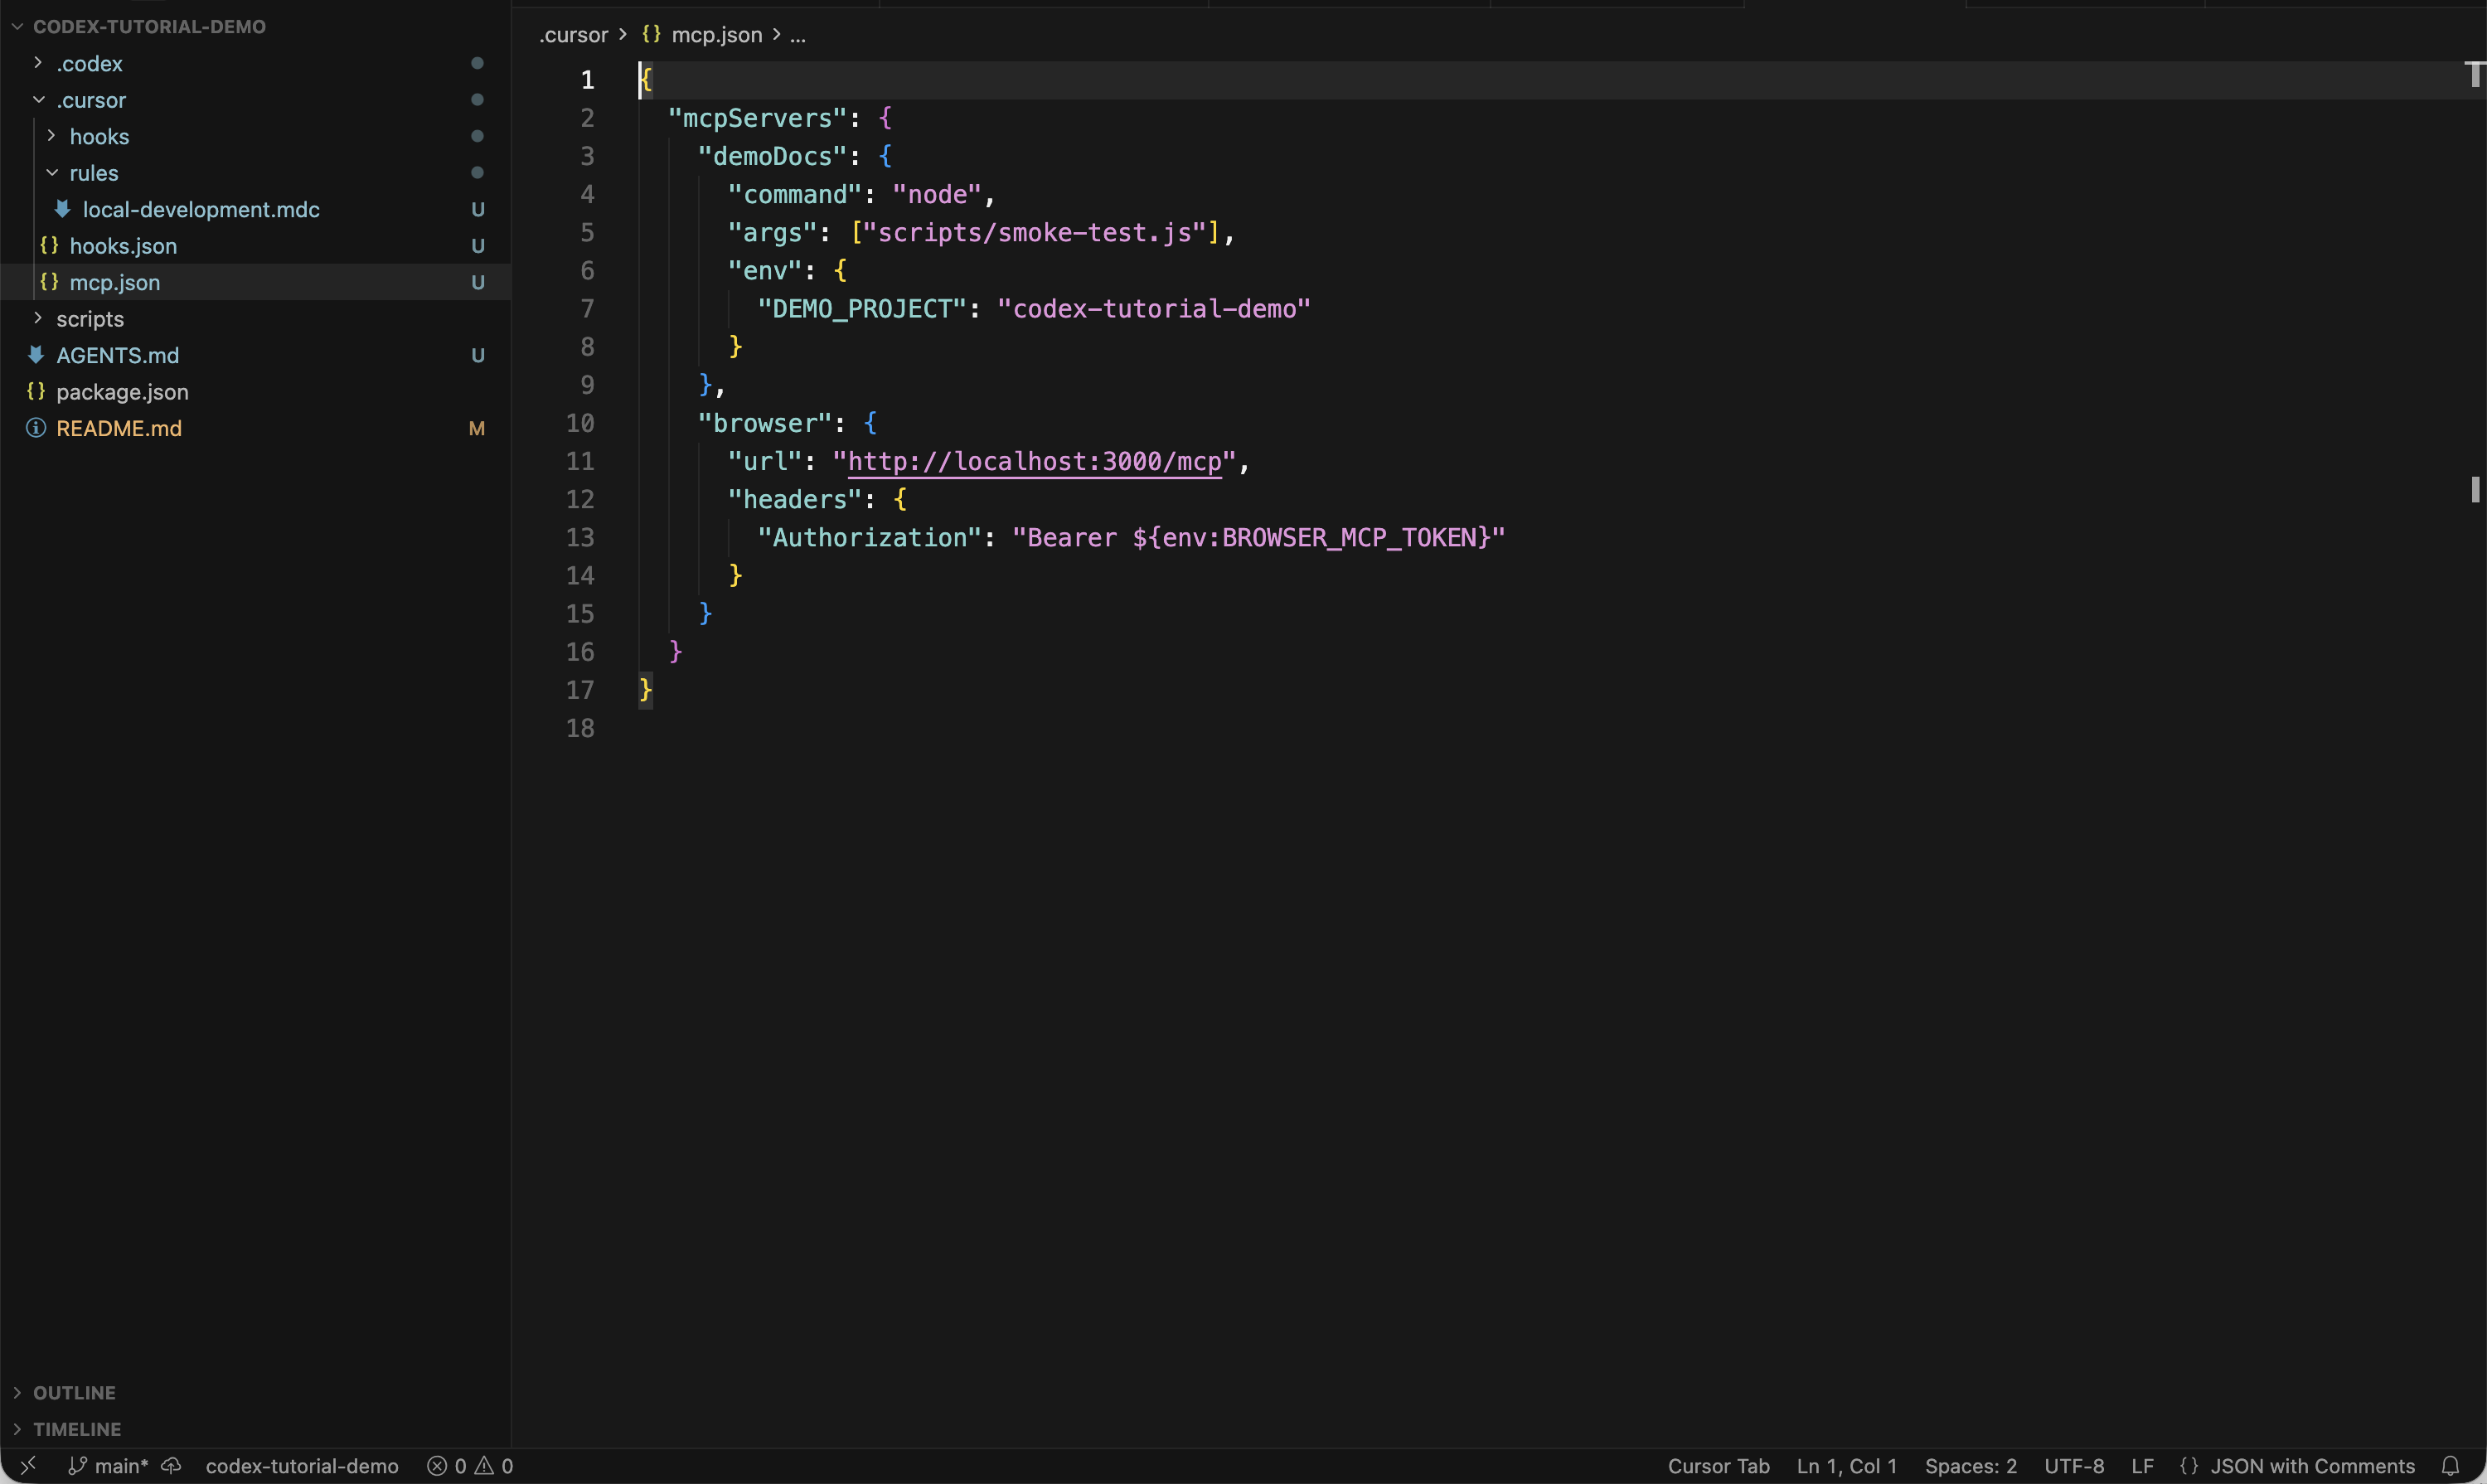
Task: Click the main* git branch indicator
Action: [121, 1466]
